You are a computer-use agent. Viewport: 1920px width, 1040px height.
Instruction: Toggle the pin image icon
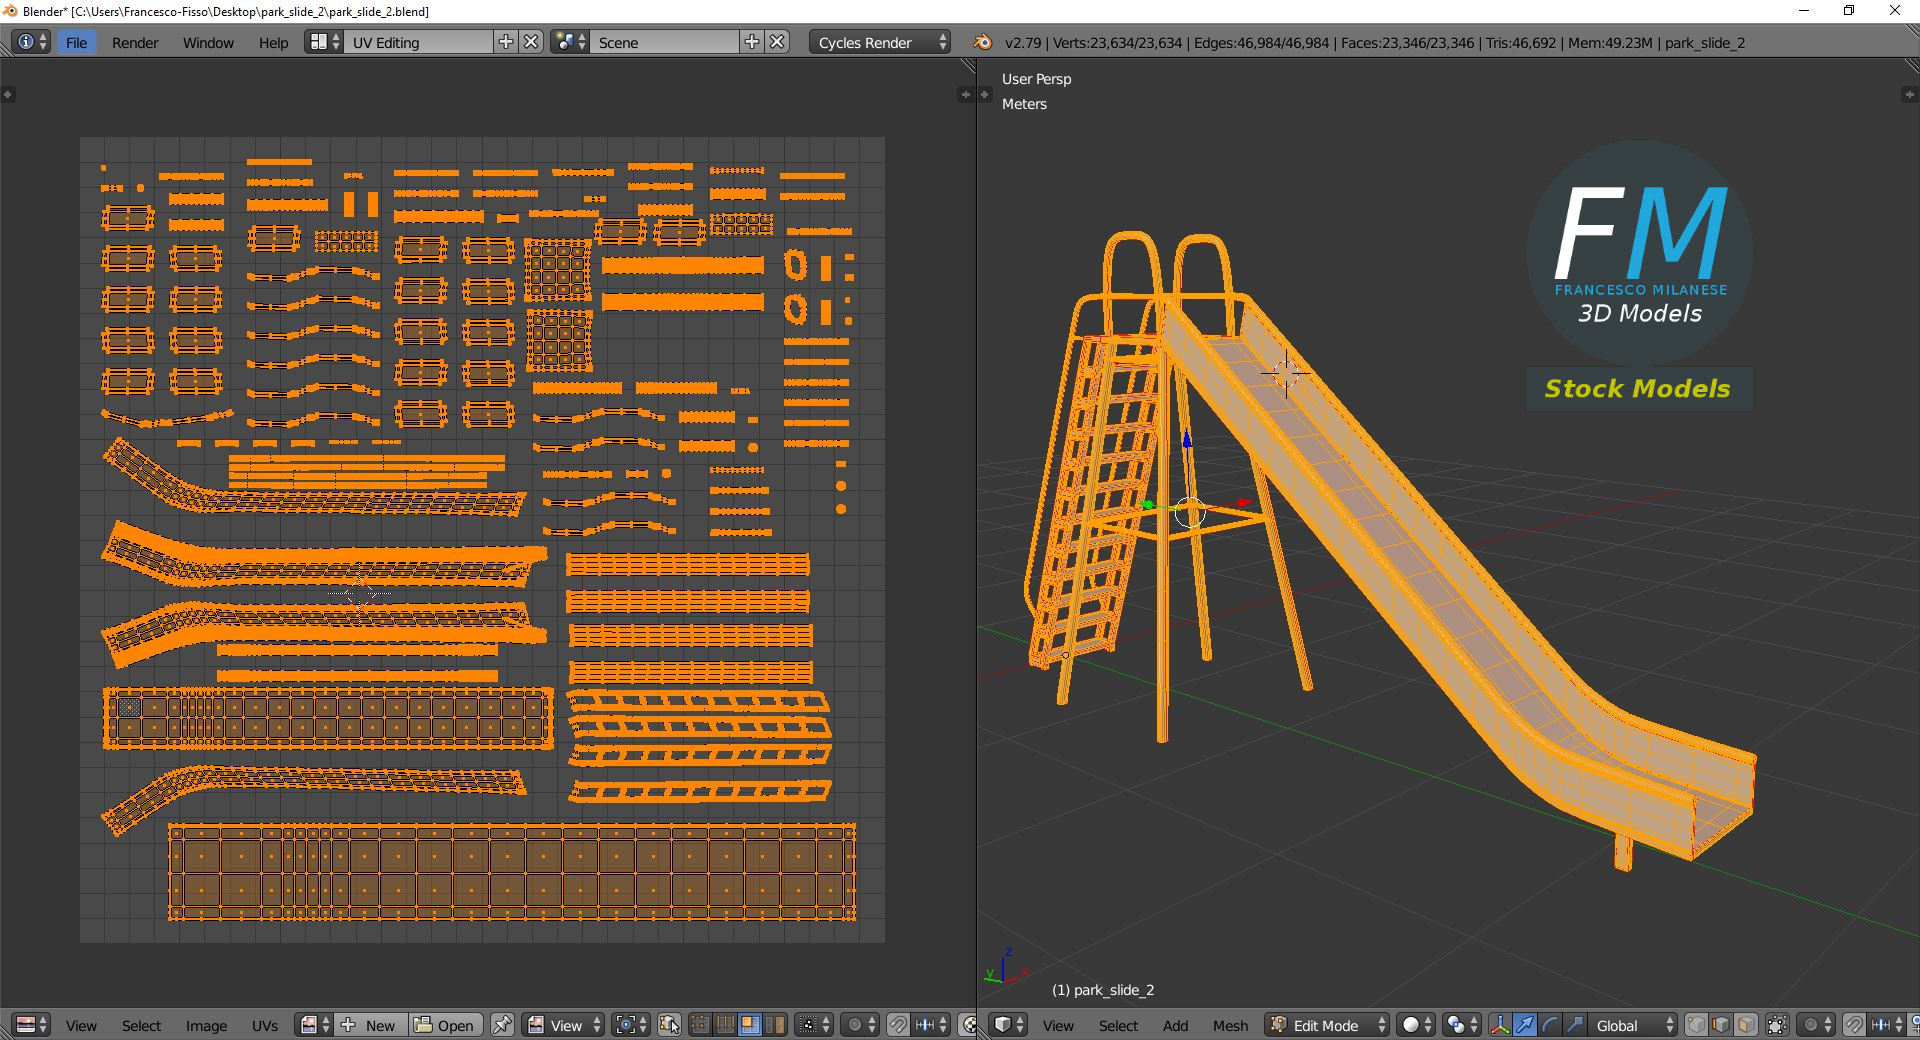pos(502,1025)
